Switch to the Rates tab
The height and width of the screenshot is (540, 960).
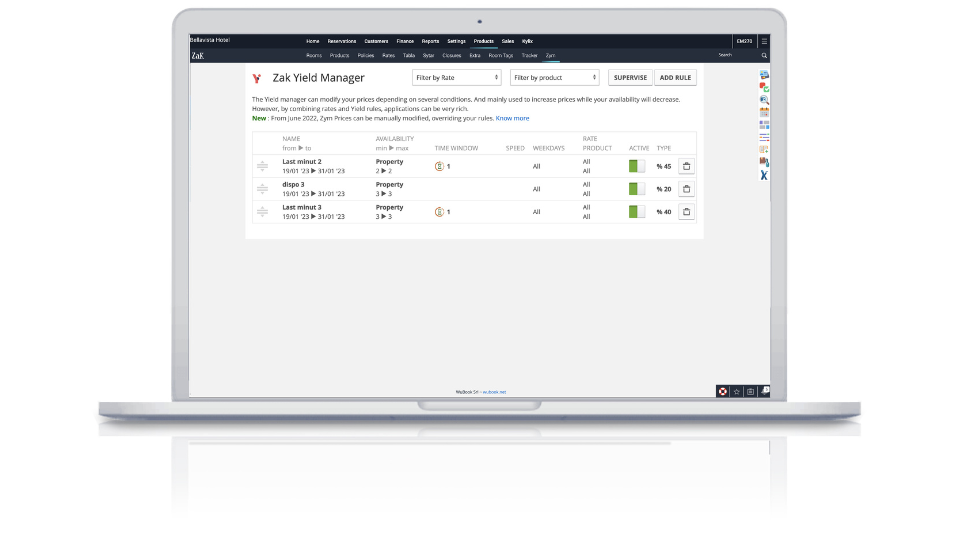click(388, 56)
